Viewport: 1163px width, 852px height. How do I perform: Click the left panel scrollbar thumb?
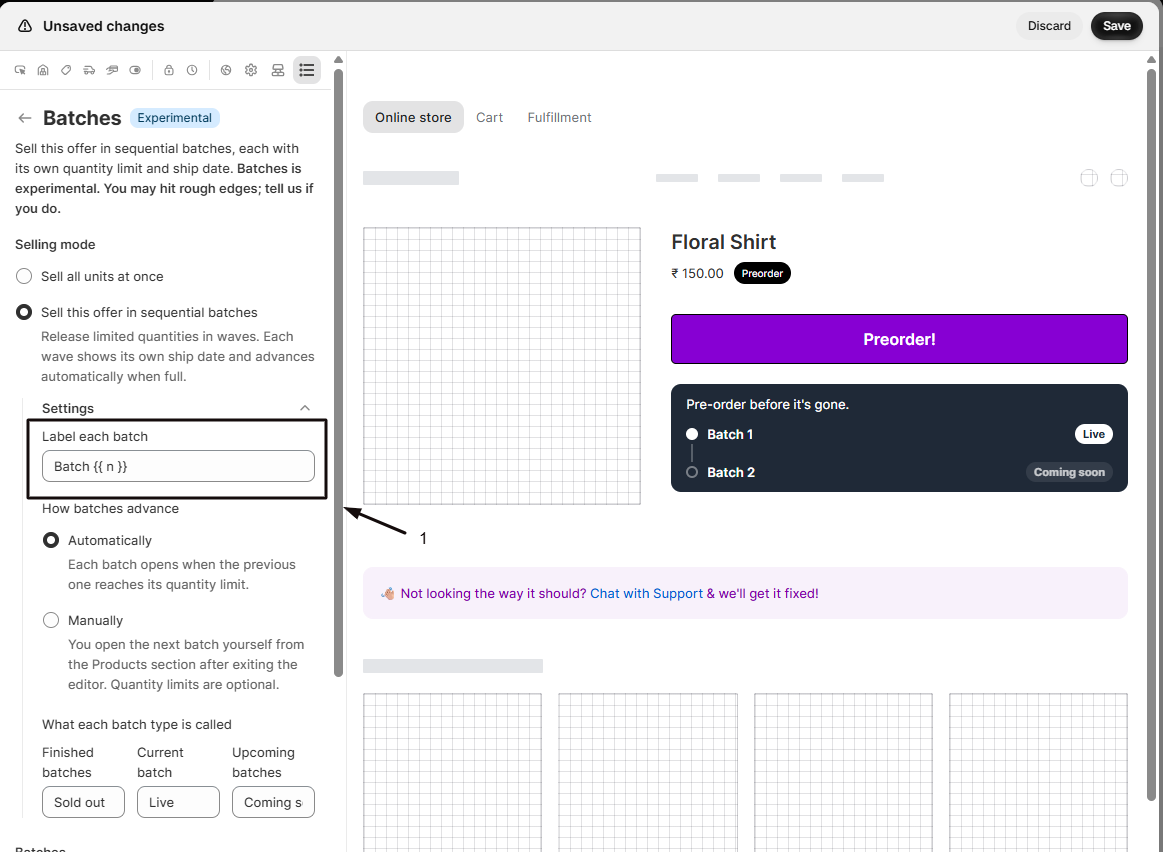click(x=338, y=371)
